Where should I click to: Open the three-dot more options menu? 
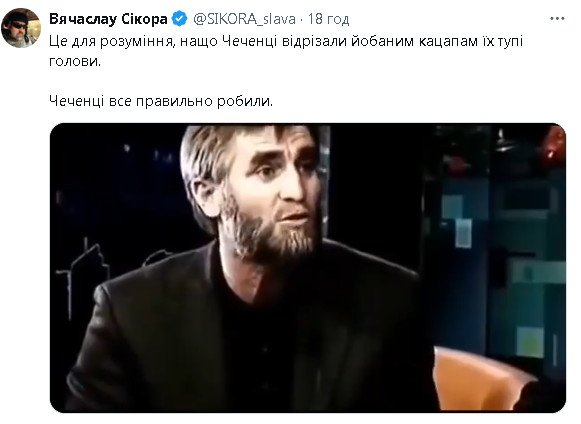557,19
